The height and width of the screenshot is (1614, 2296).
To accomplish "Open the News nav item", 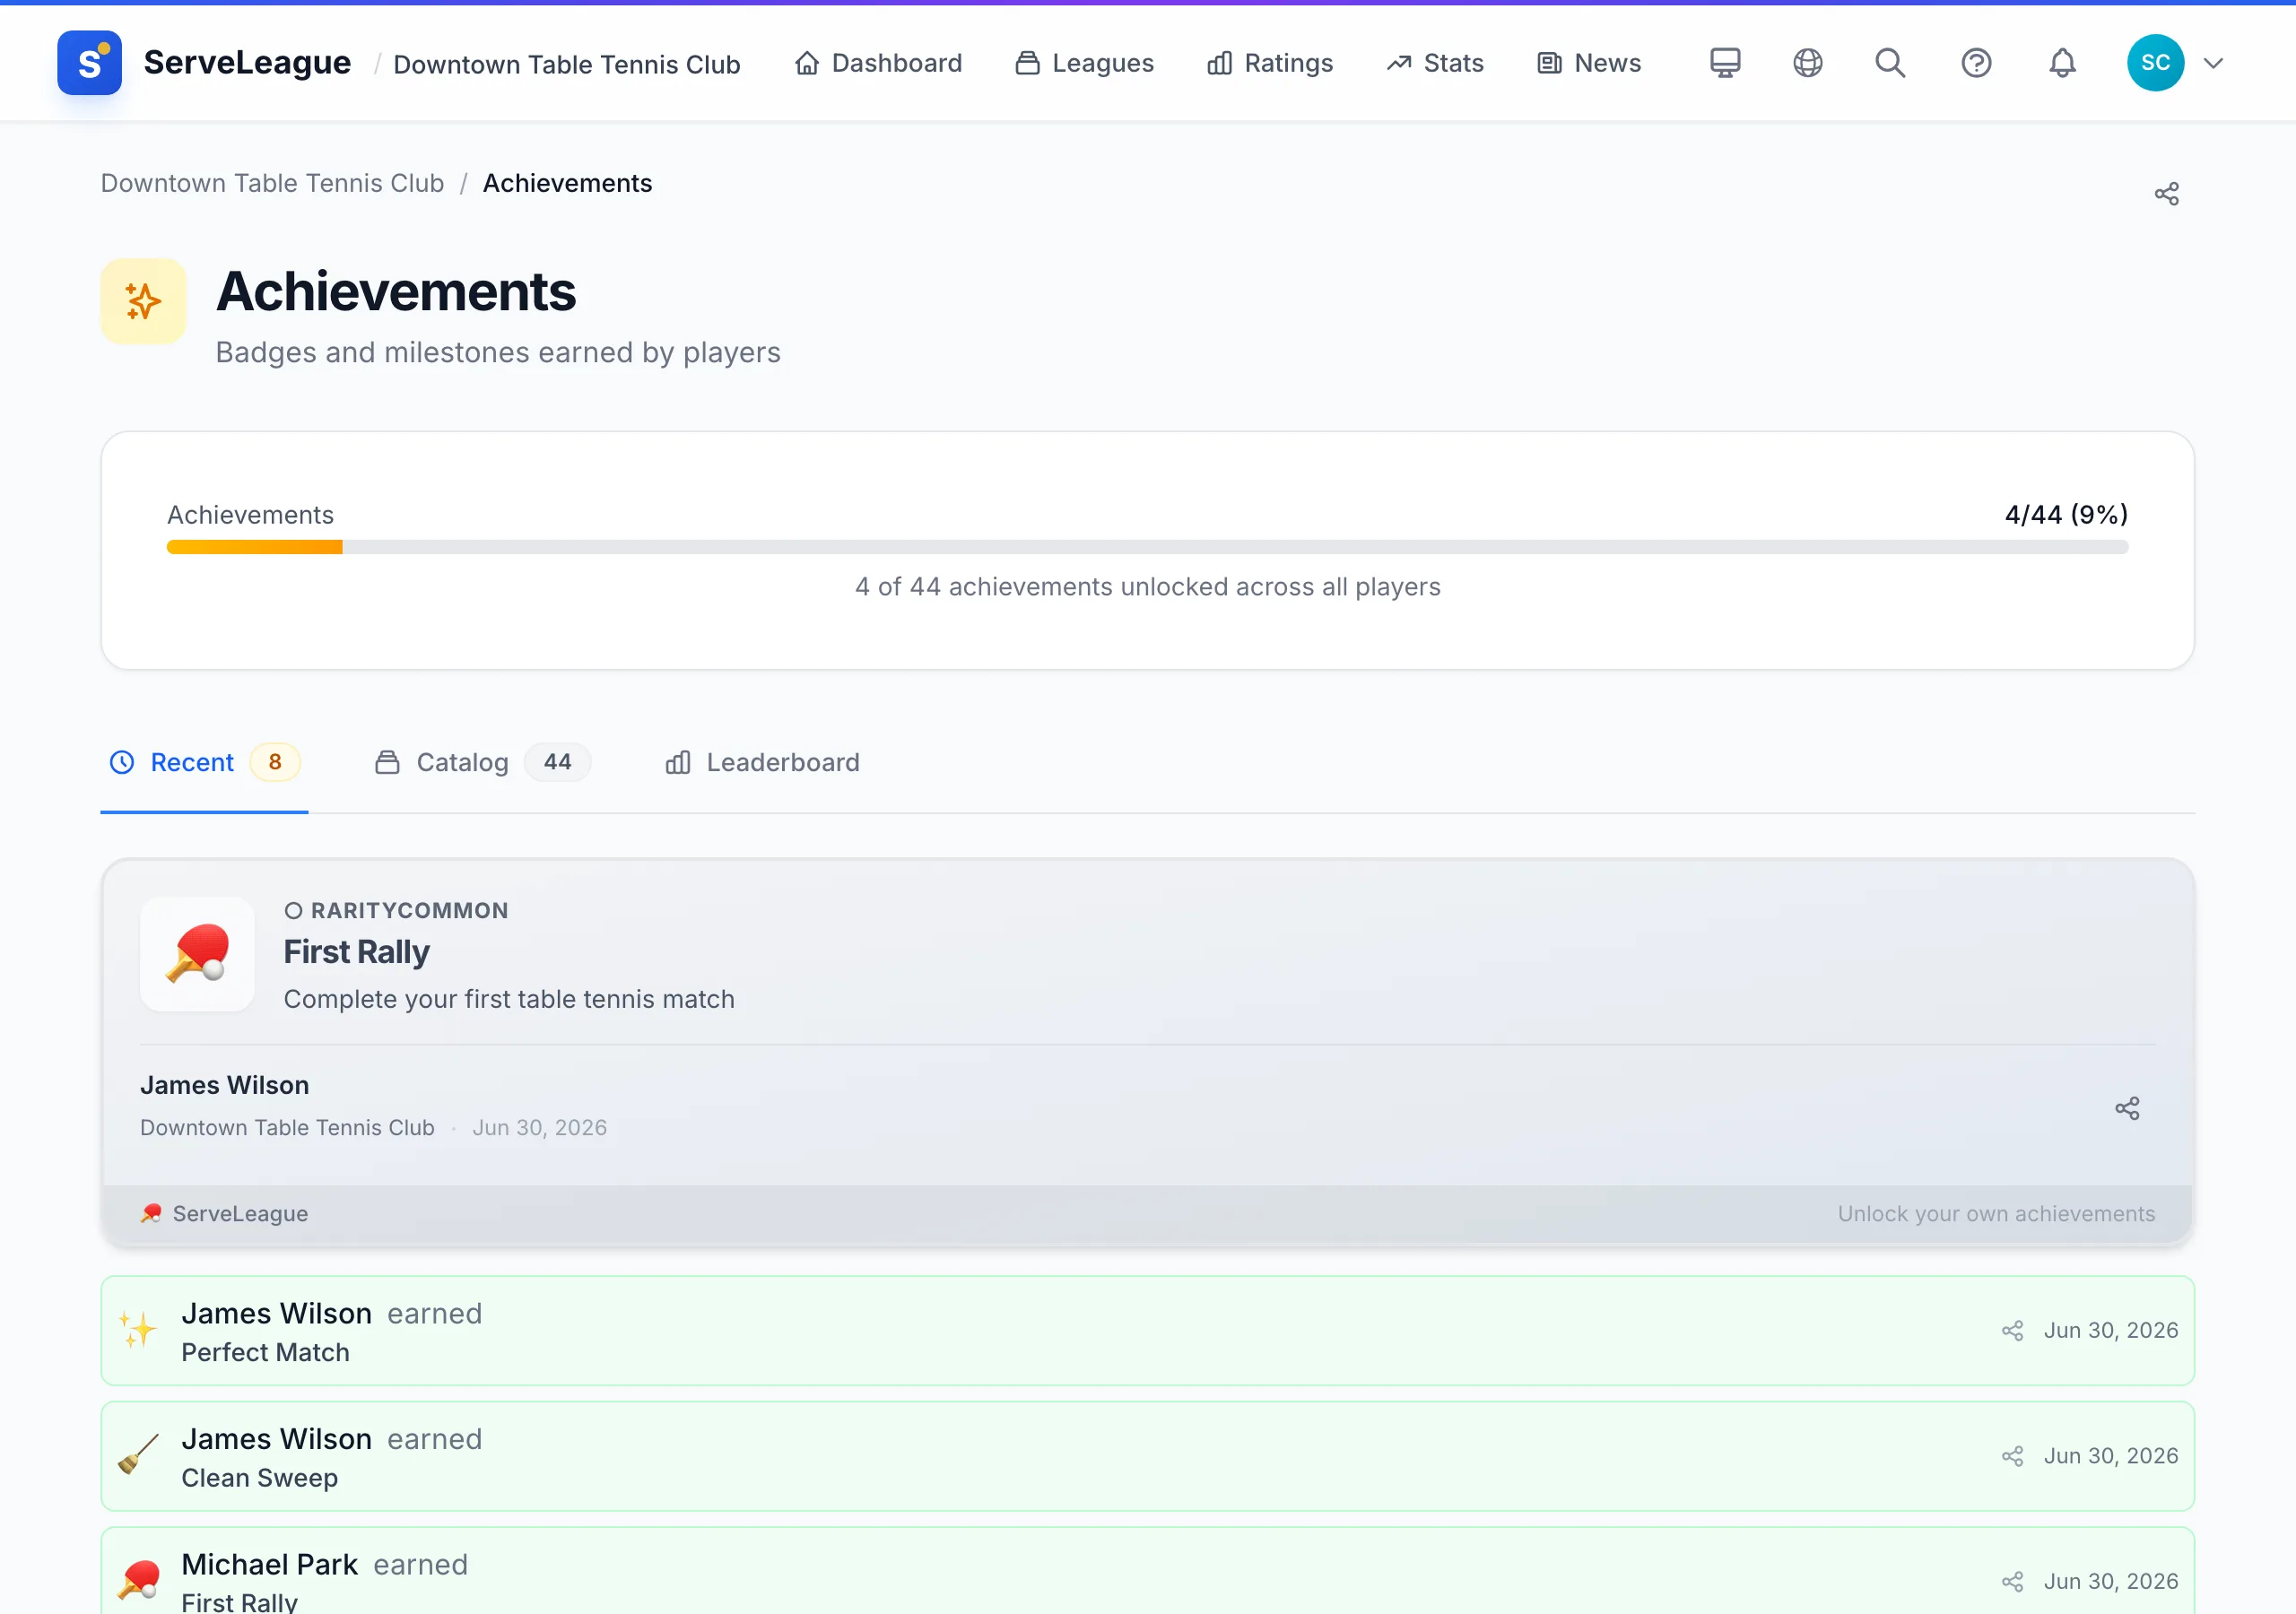I will pos(1589,63).
